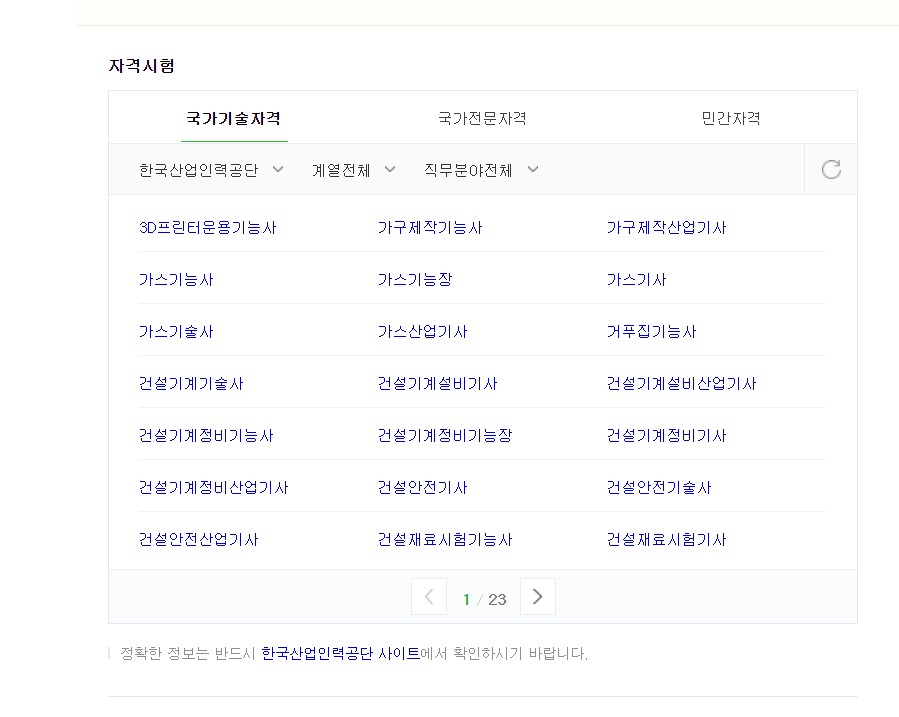Select the 건설기계기술사 certification
The image size is (899, 717).
[191, 383]
